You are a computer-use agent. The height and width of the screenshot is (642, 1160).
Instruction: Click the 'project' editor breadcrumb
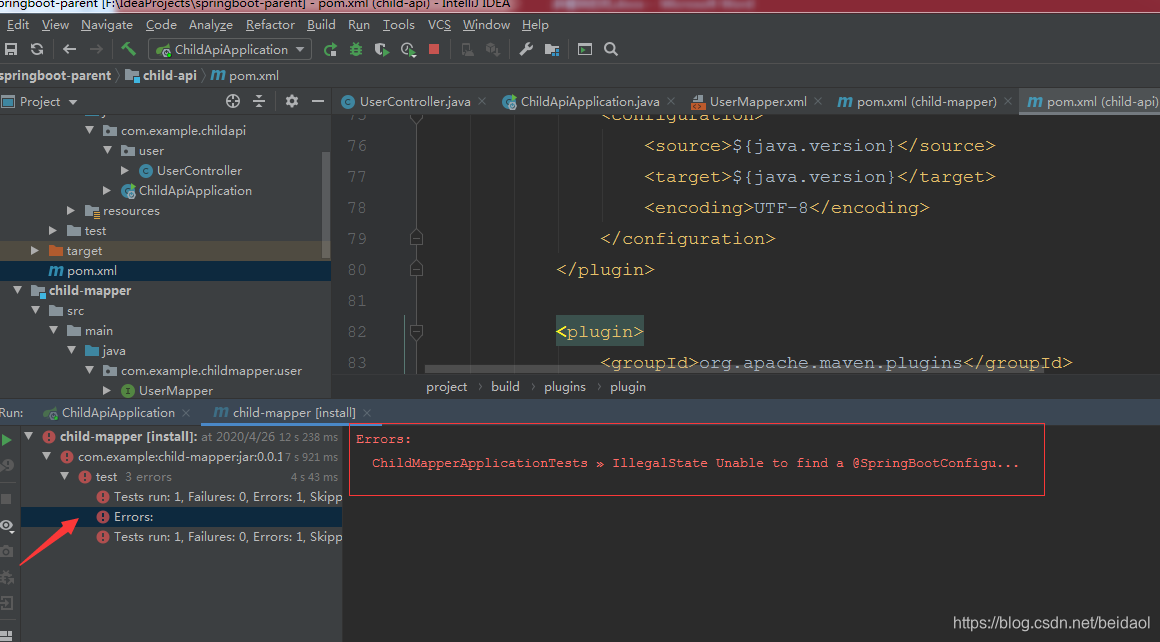coord(446,387)
